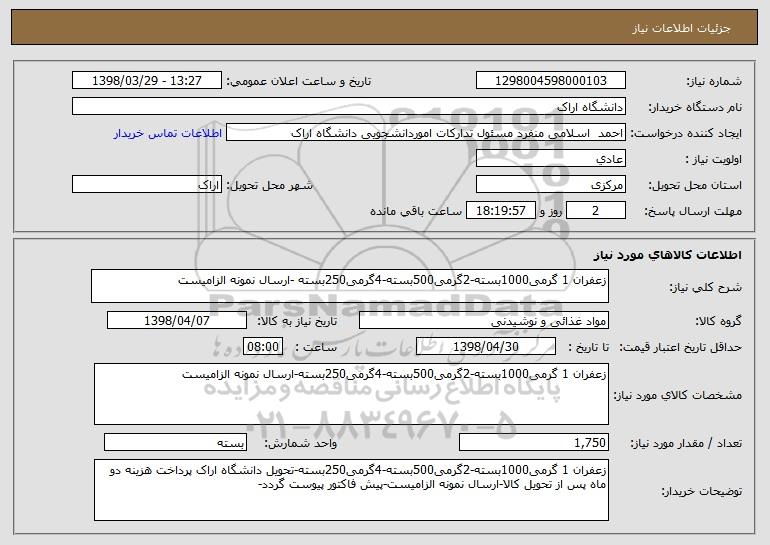770x545 pixels.
Task: Click the remaining time field 18:19:57
Action: point(500,211)
